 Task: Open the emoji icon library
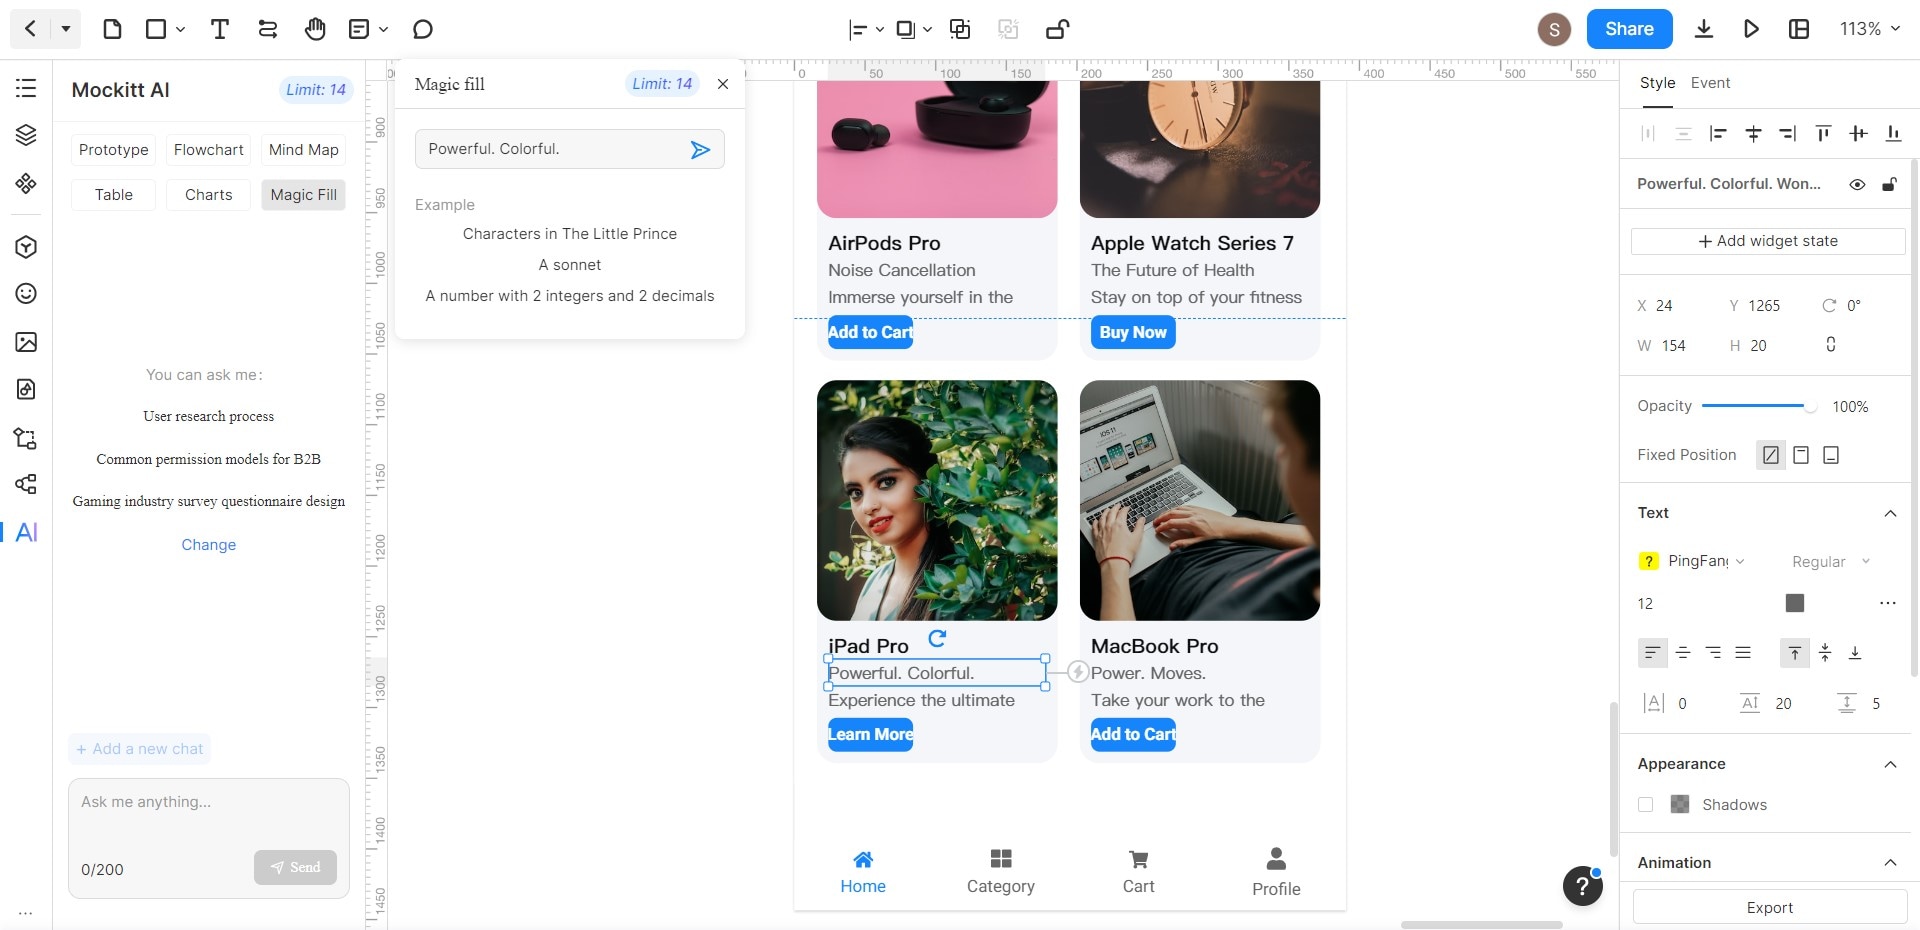tap(26, 293)
